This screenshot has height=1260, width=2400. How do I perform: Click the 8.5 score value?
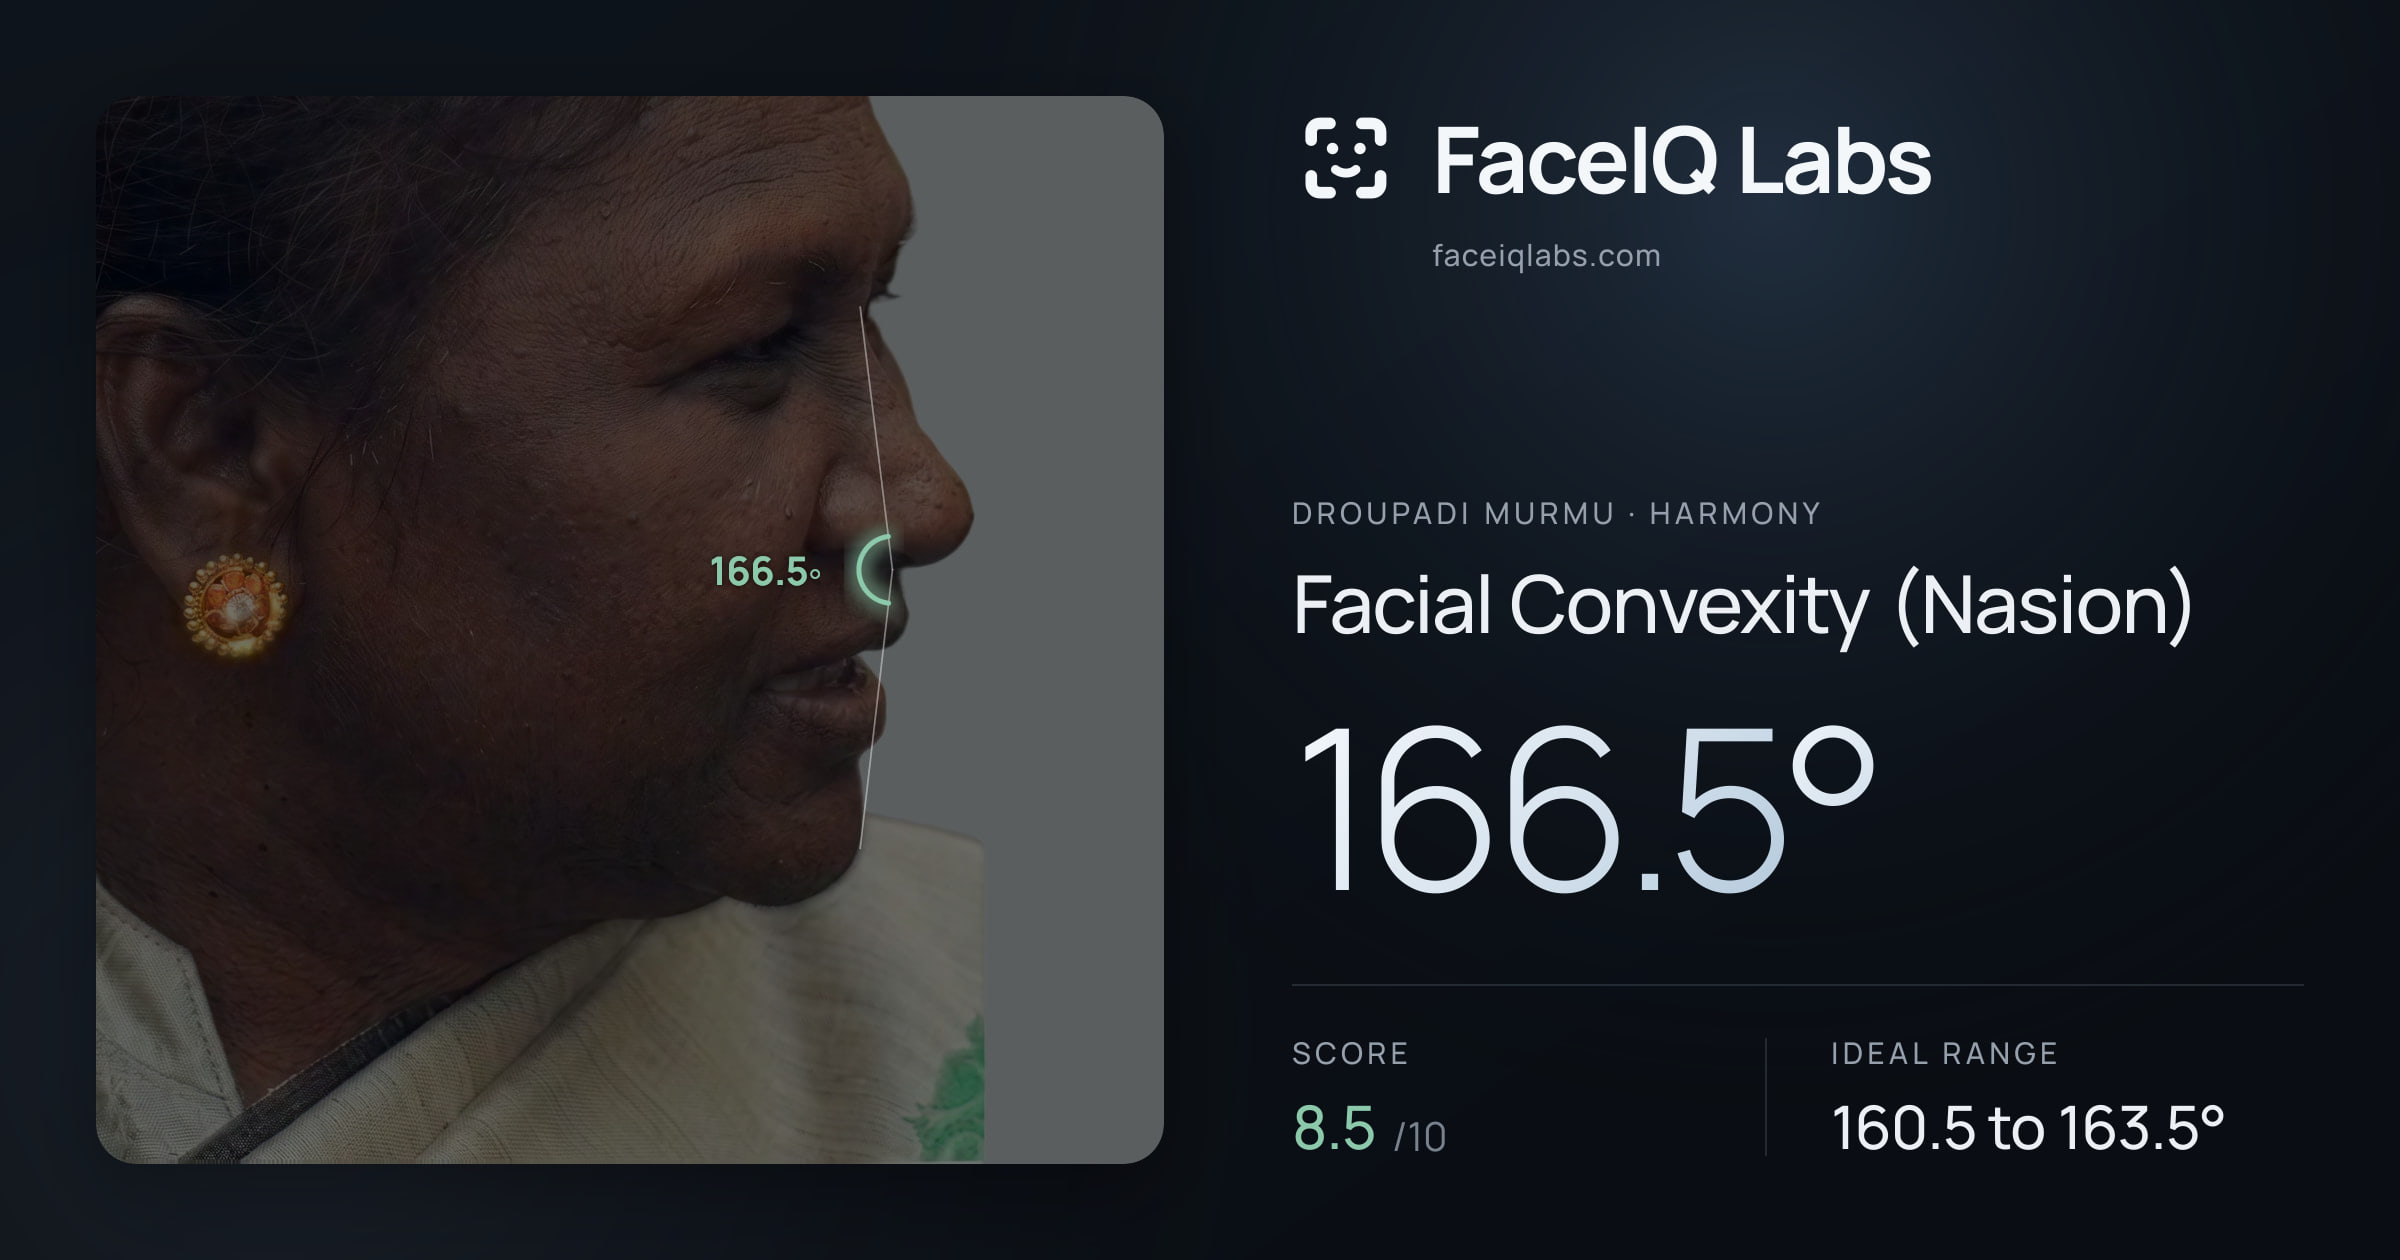click(1334, 1128)
